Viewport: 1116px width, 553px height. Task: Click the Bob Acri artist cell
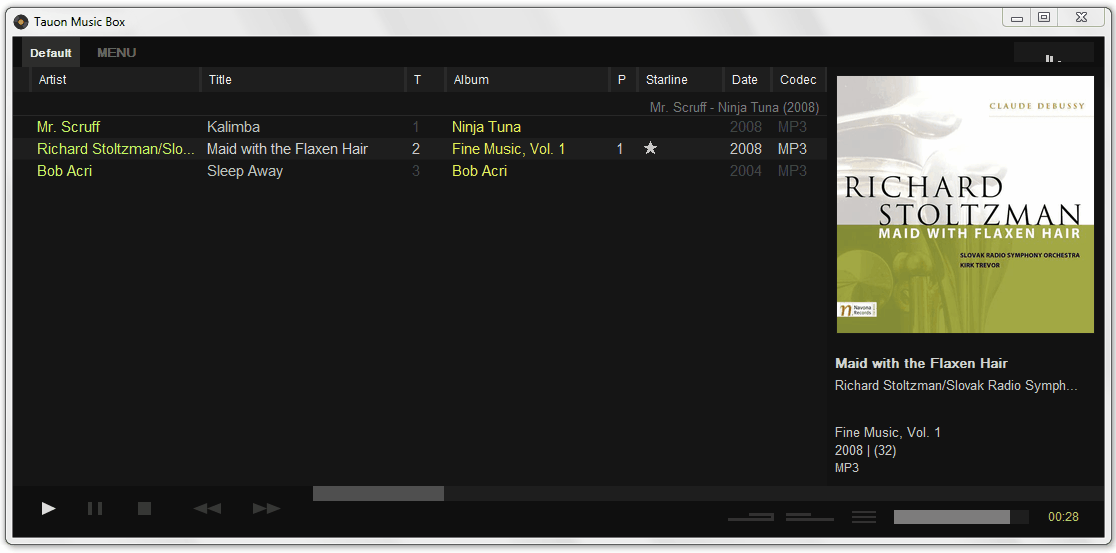[64, 171]
